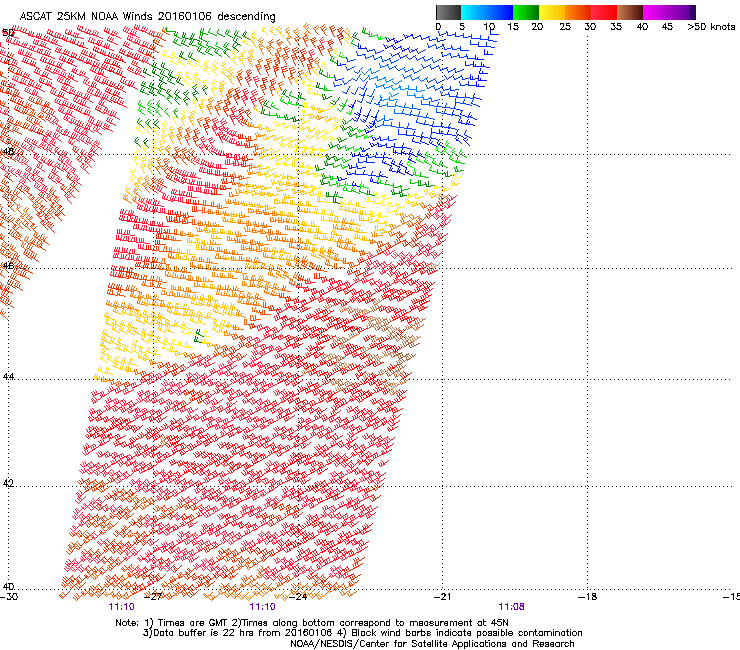Image resolution: width=740 pixels, height=650 pixels.
Task: Click the 11:10 time between -27 and -24
Action: [x=262, y=607]
